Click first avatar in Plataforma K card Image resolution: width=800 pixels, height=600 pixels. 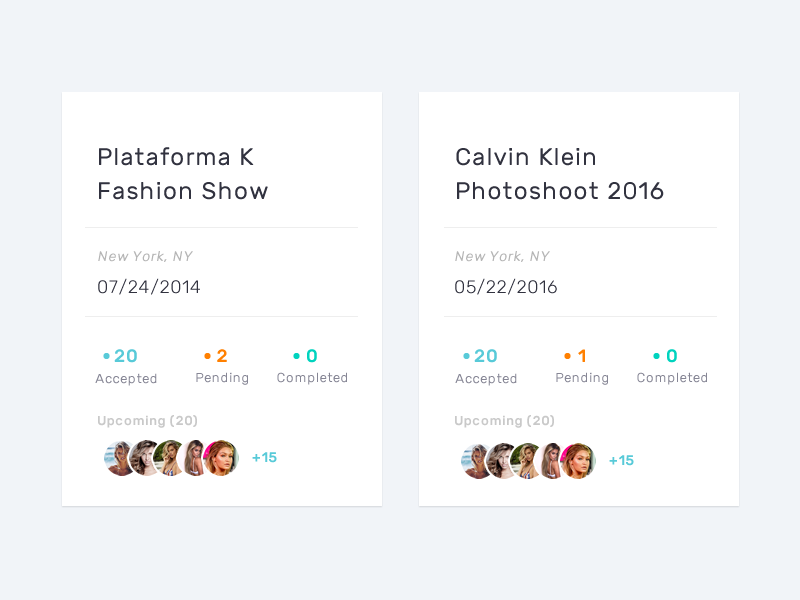coord(119,458)
